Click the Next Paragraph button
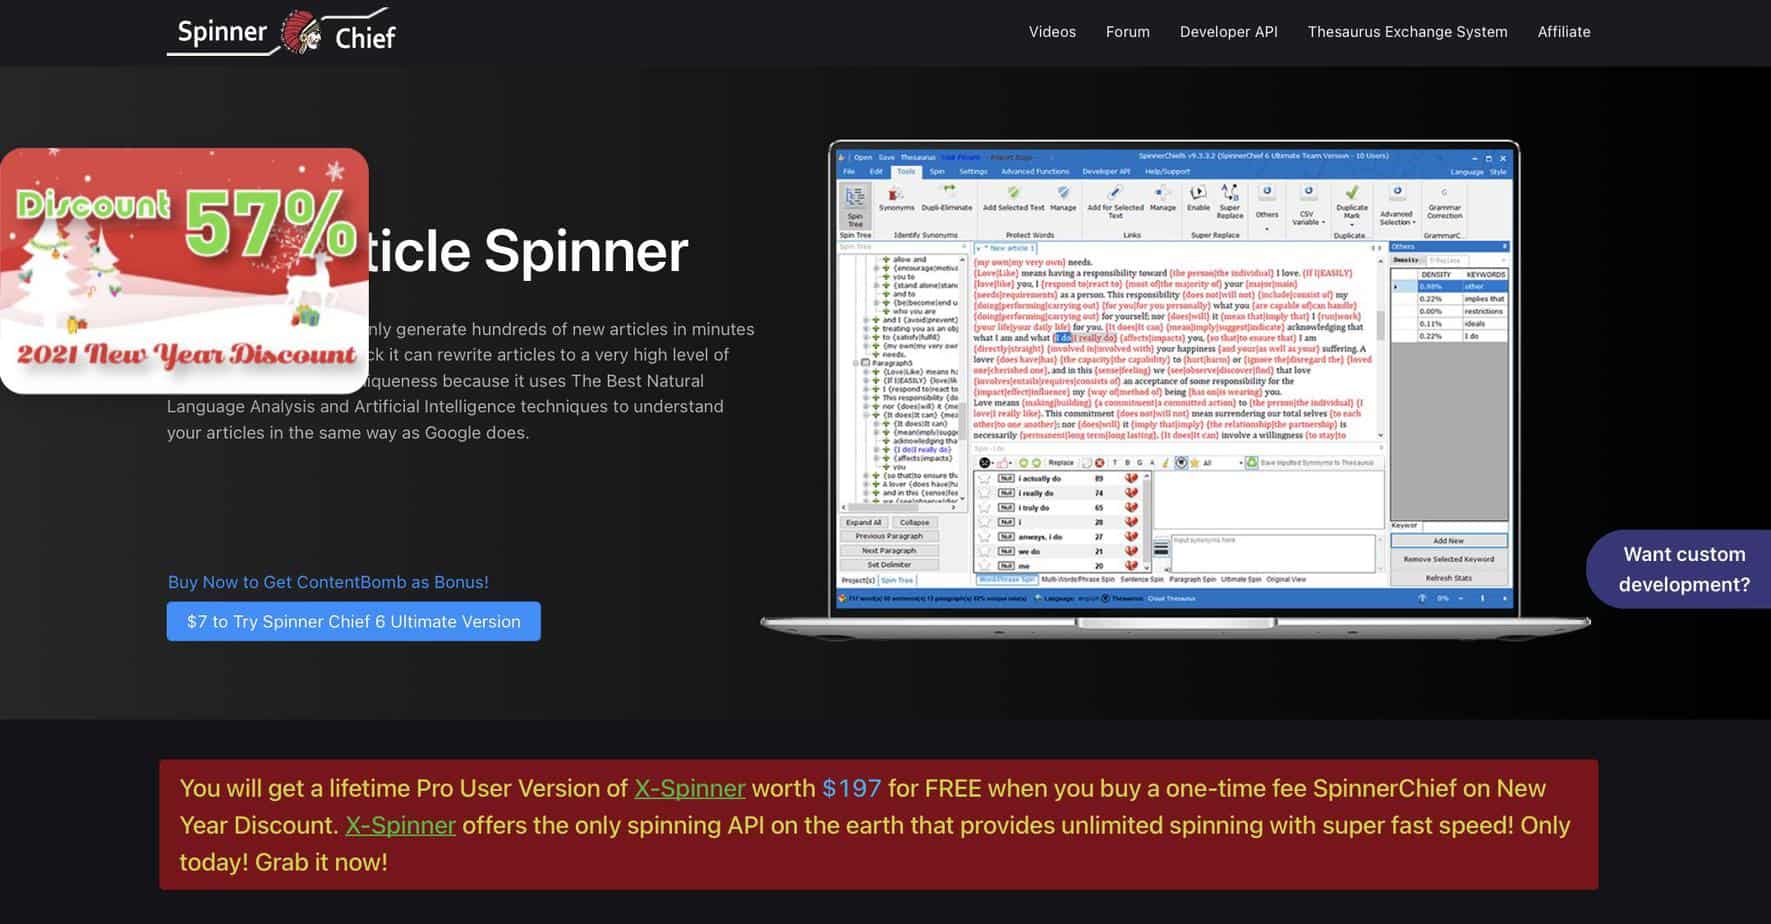The width and height of the screenshot is (1771, 924). [889, 550]
